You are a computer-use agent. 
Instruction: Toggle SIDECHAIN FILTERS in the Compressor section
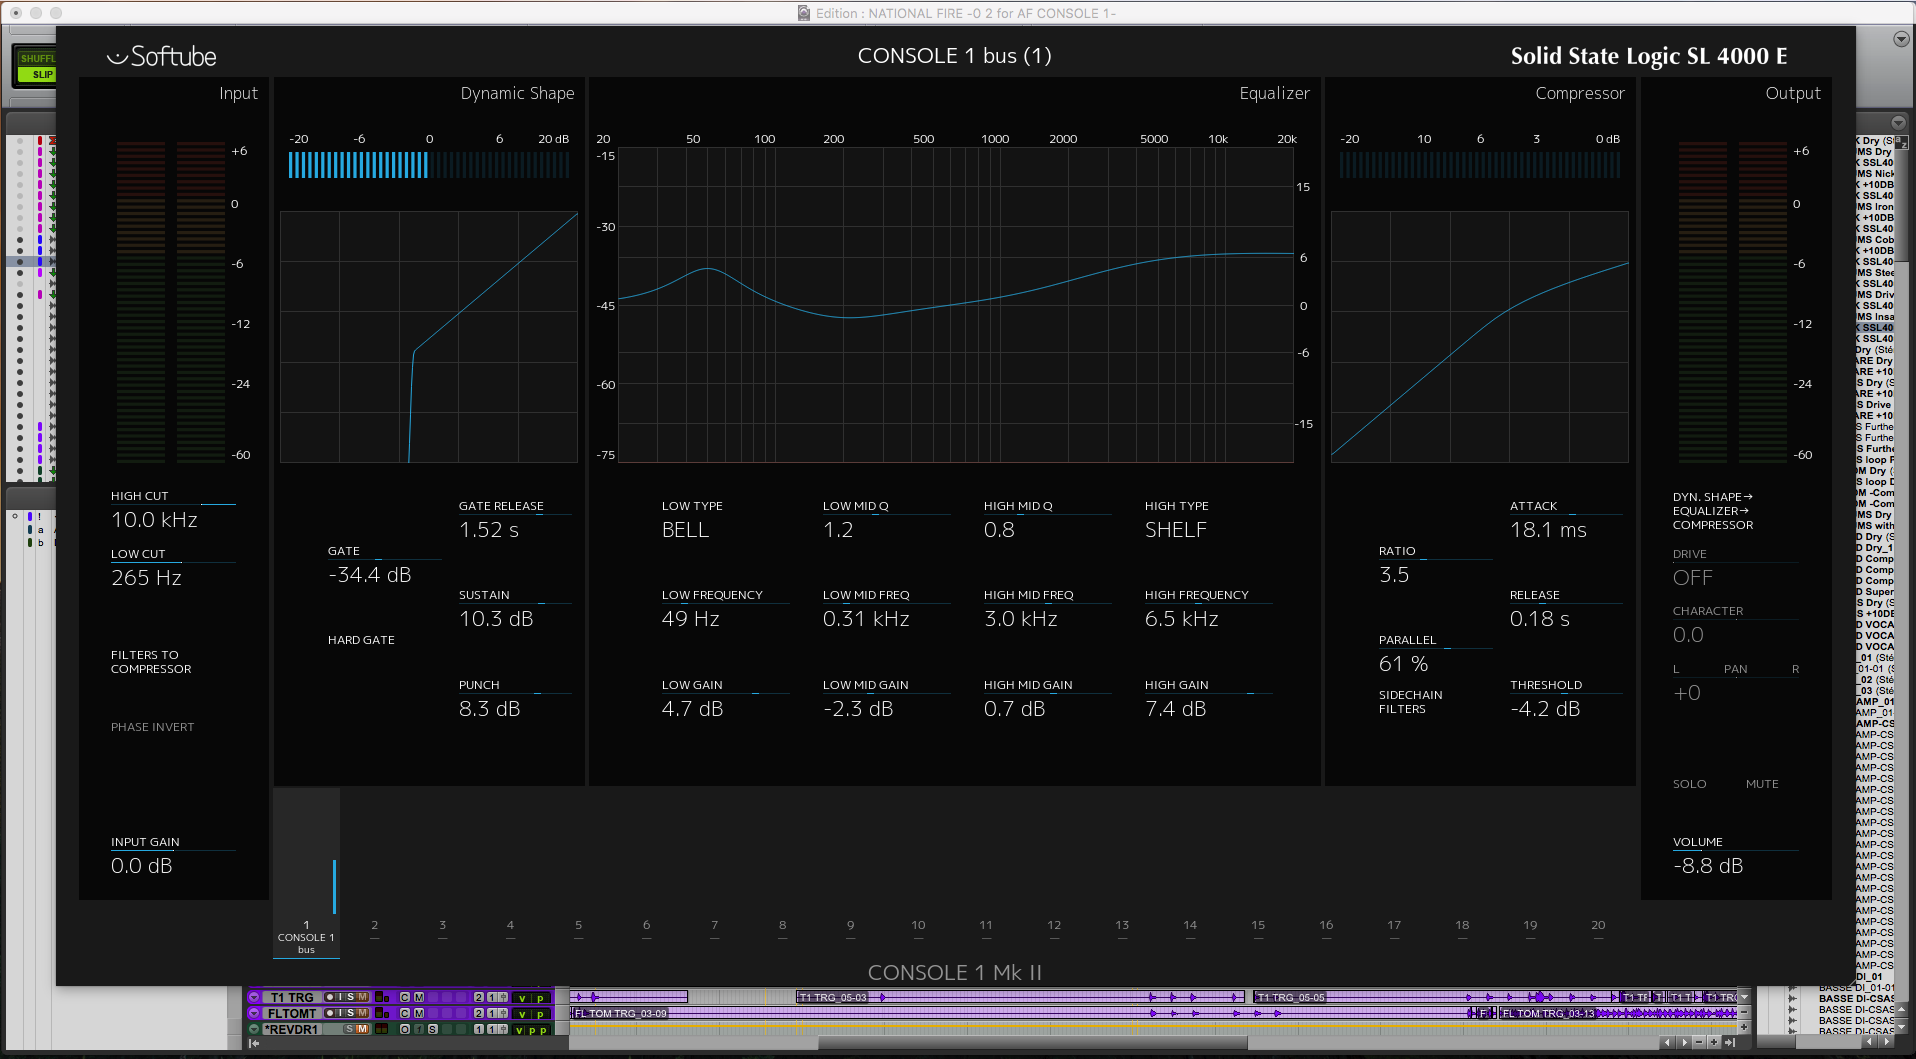click(1411, 701)
